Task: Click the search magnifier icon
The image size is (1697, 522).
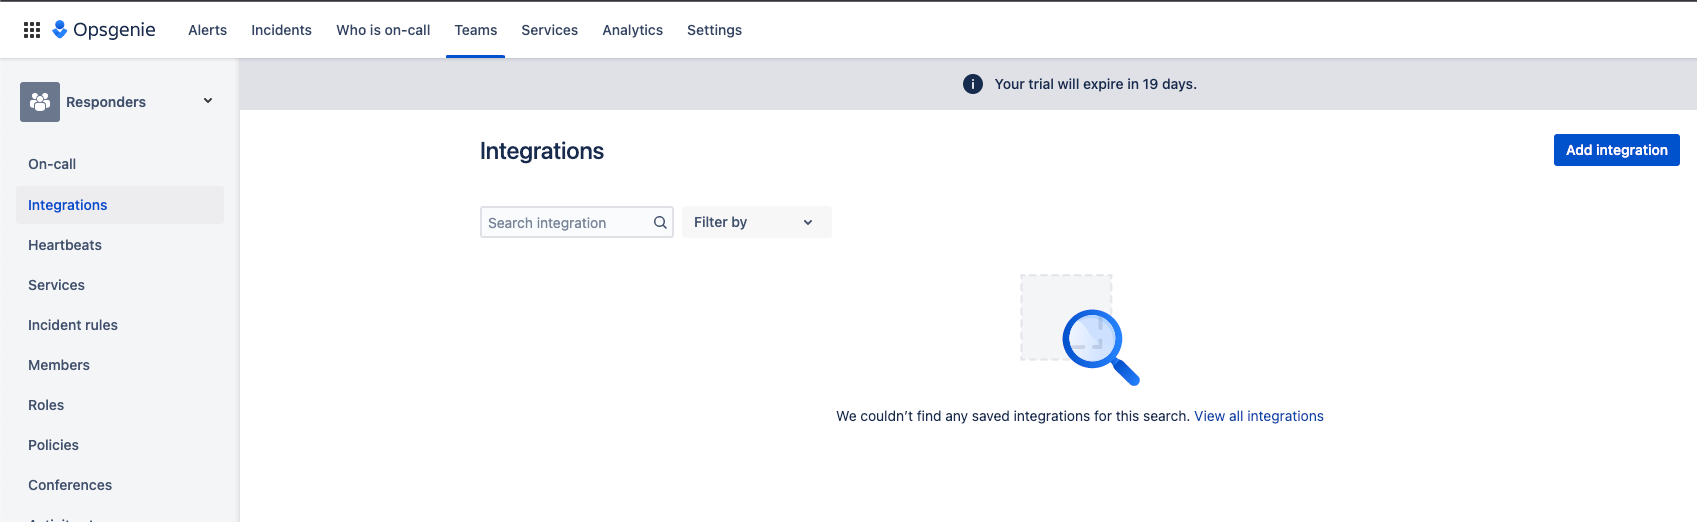Action: pos(660,222)
